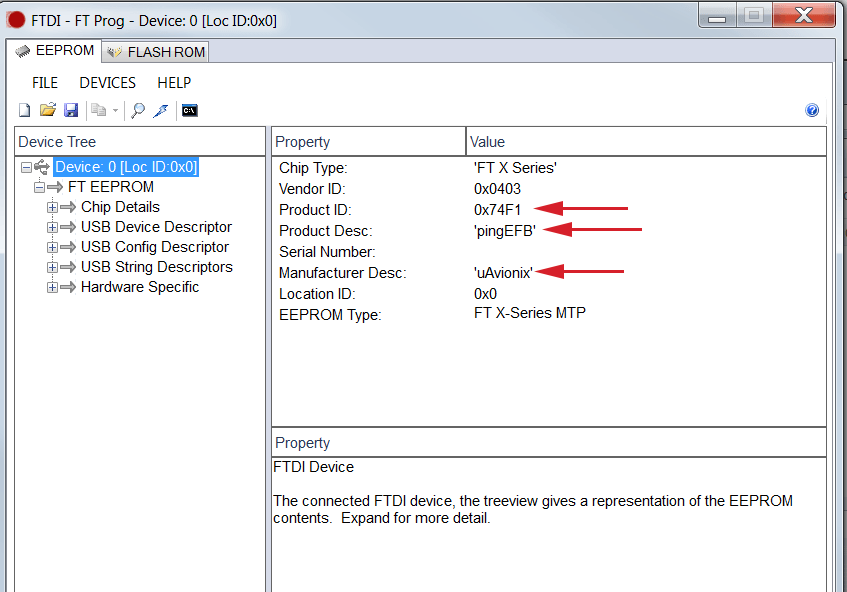The image size is (847, 592).
Task: Click the blue help question mark icon
Action: click(812, 110)
